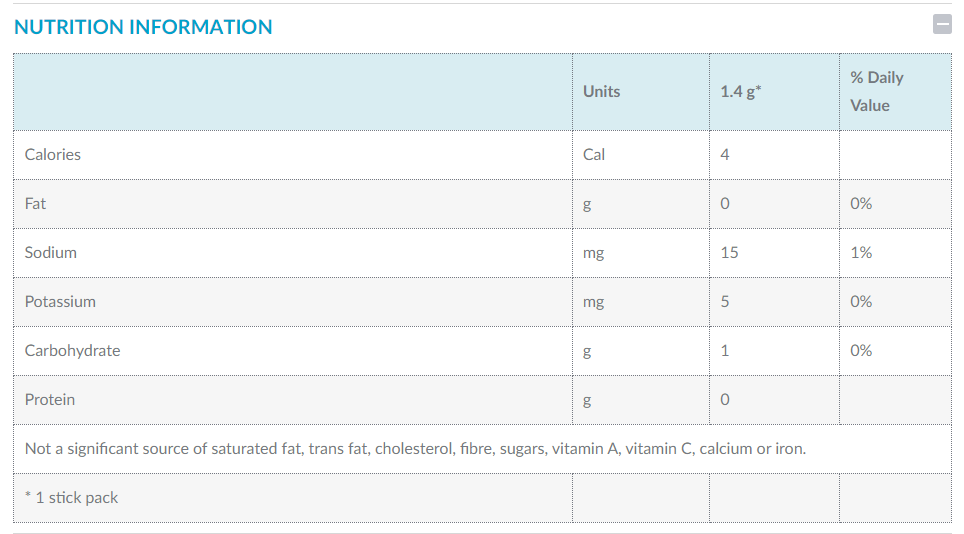Click the Potassium 5 value cell
Screen dimensions: 964x534
725,301
